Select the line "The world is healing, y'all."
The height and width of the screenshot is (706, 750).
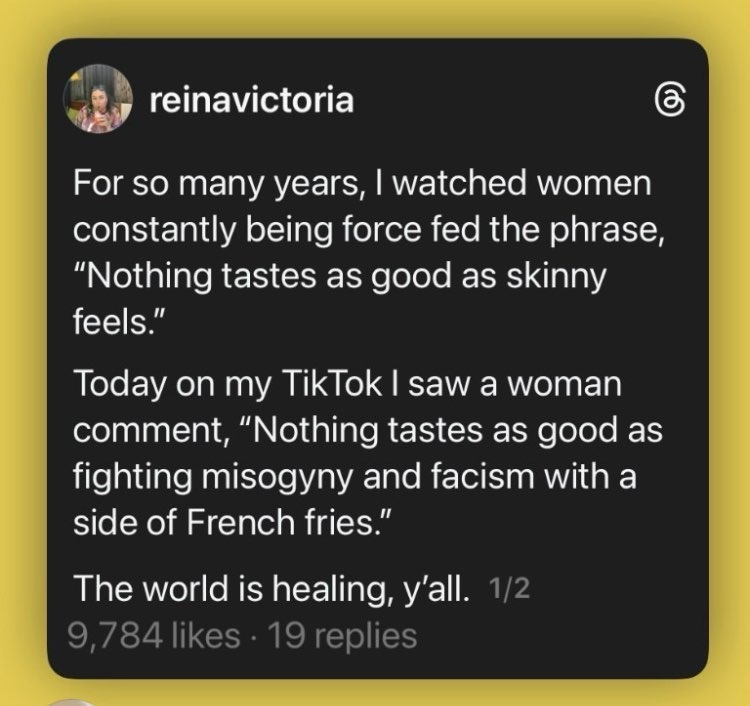point(272,590)
